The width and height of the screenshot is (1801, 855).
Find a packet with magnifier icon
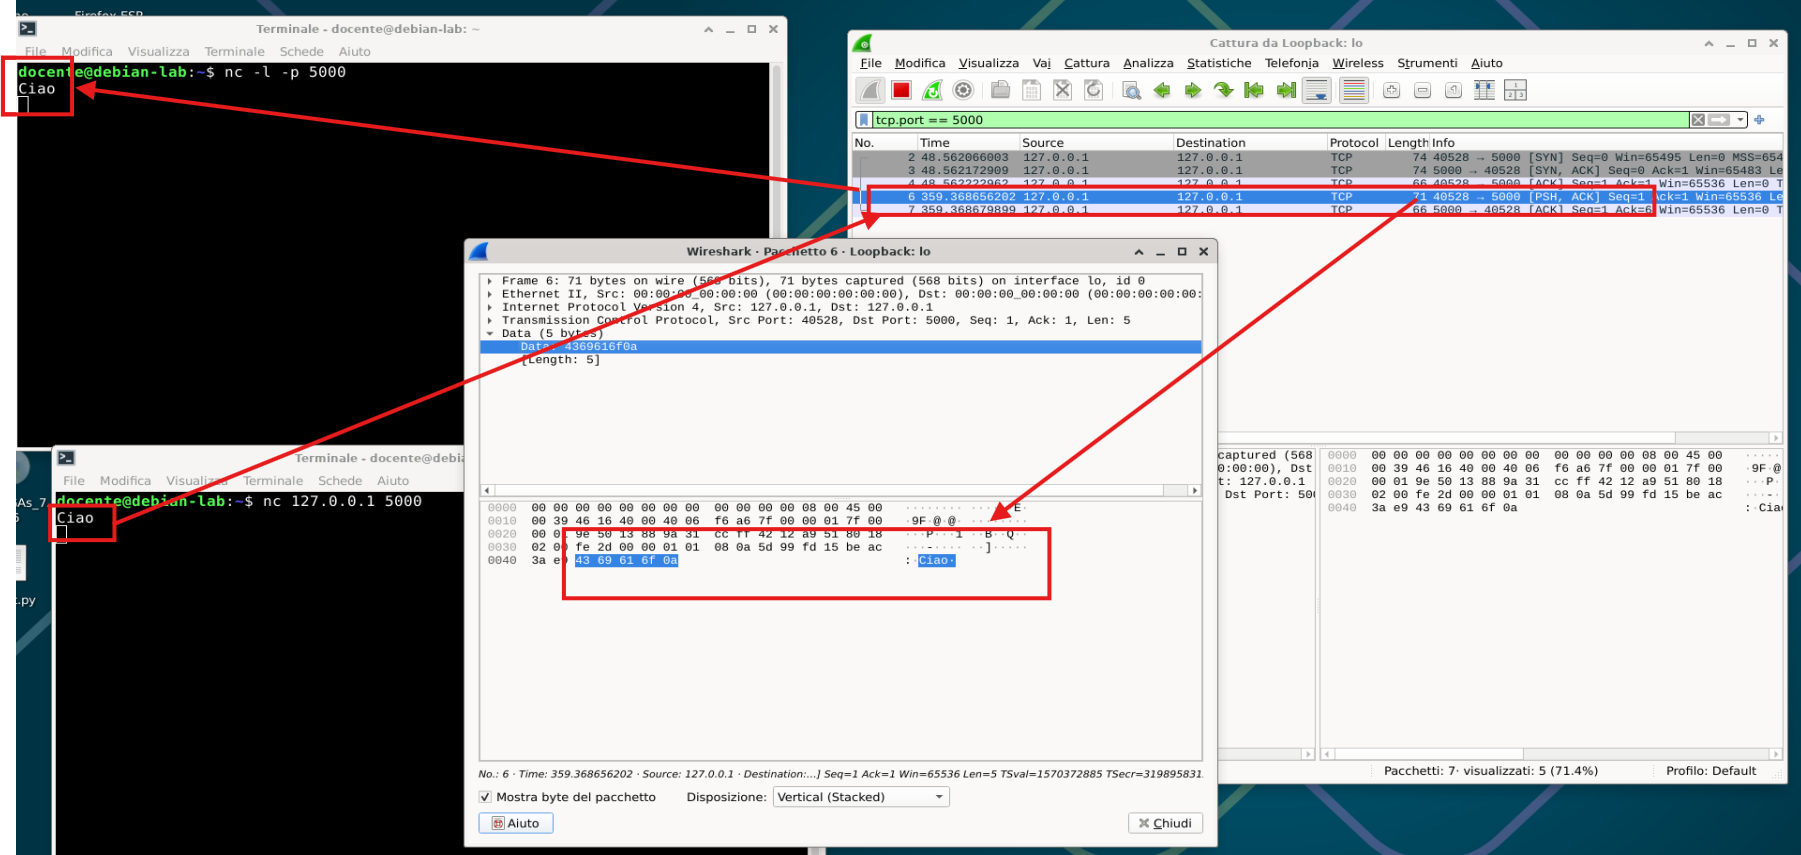click(1131, 90)
